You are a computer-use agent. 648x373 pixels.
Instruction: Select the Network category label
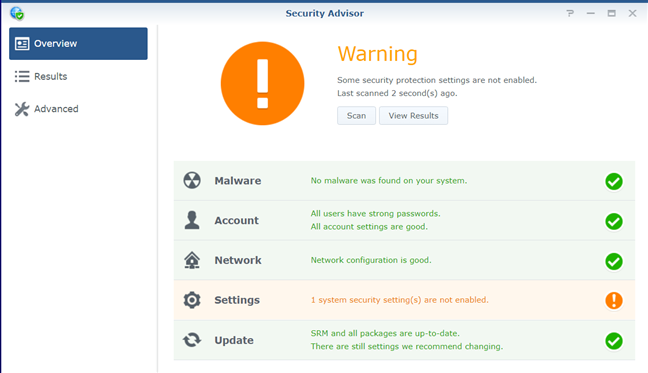pos(238,260)
